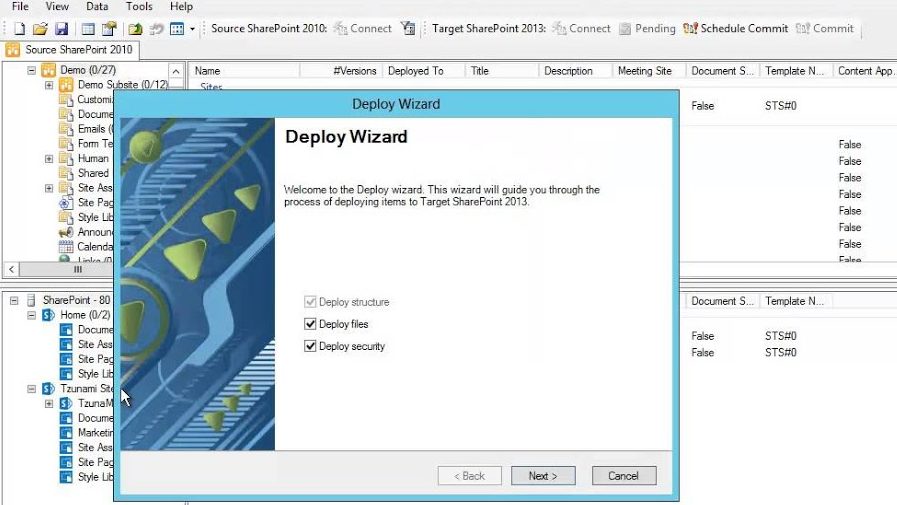Image resolution: width=897 pixels, height=505 pixels.
Task: Click the Description column header
Action: [575, 71]
